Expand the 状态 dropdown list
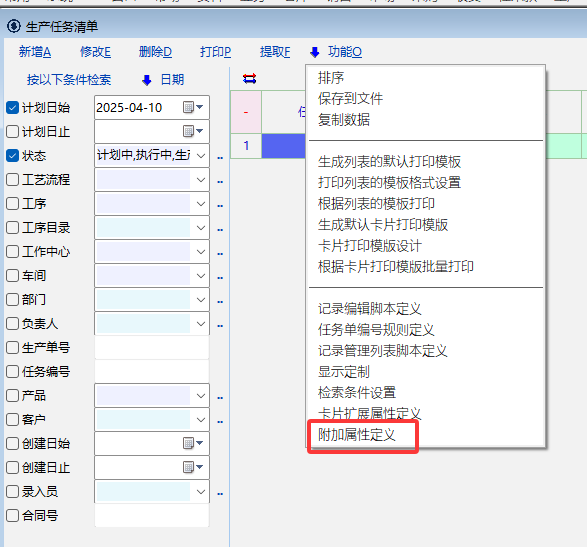 (x=201, y=156)
